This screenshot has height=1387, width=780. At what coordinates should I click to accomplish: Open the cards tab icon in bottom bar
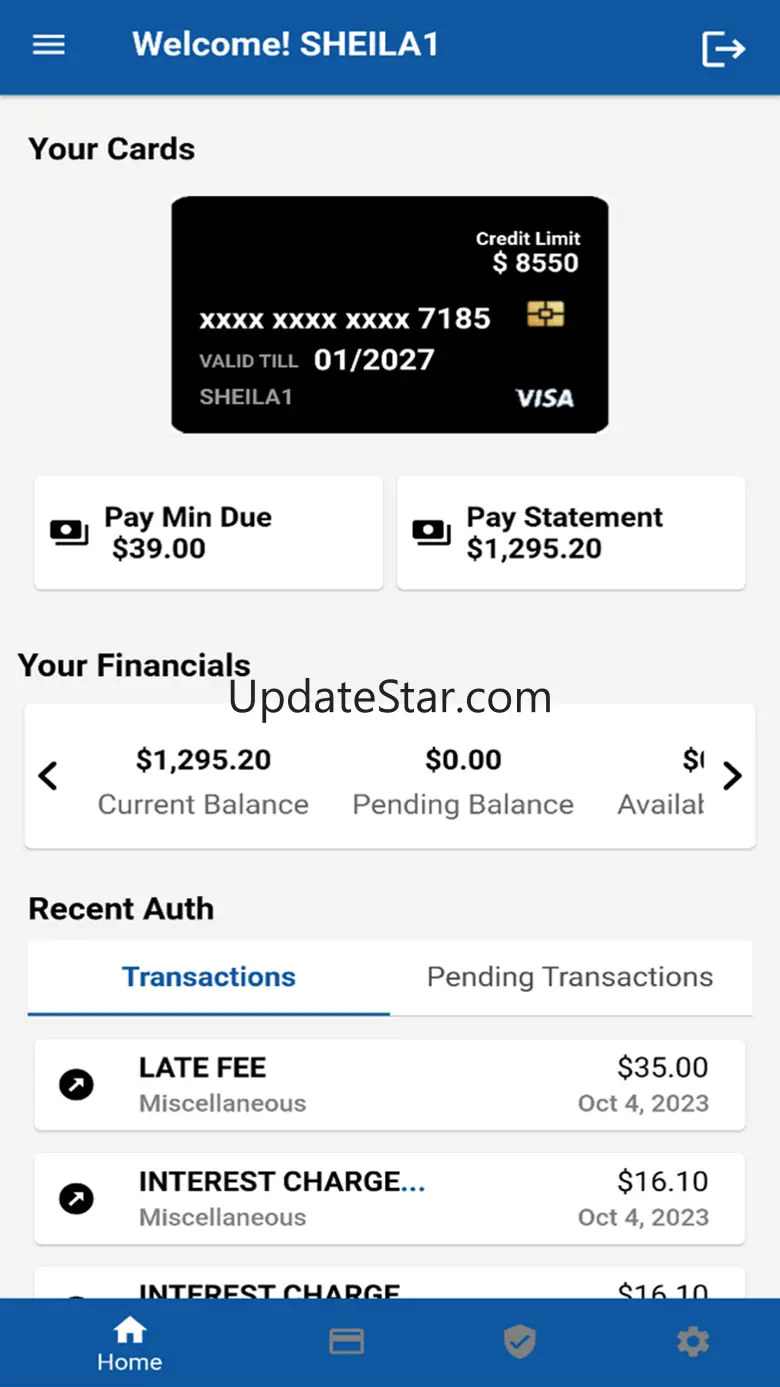346,1342
